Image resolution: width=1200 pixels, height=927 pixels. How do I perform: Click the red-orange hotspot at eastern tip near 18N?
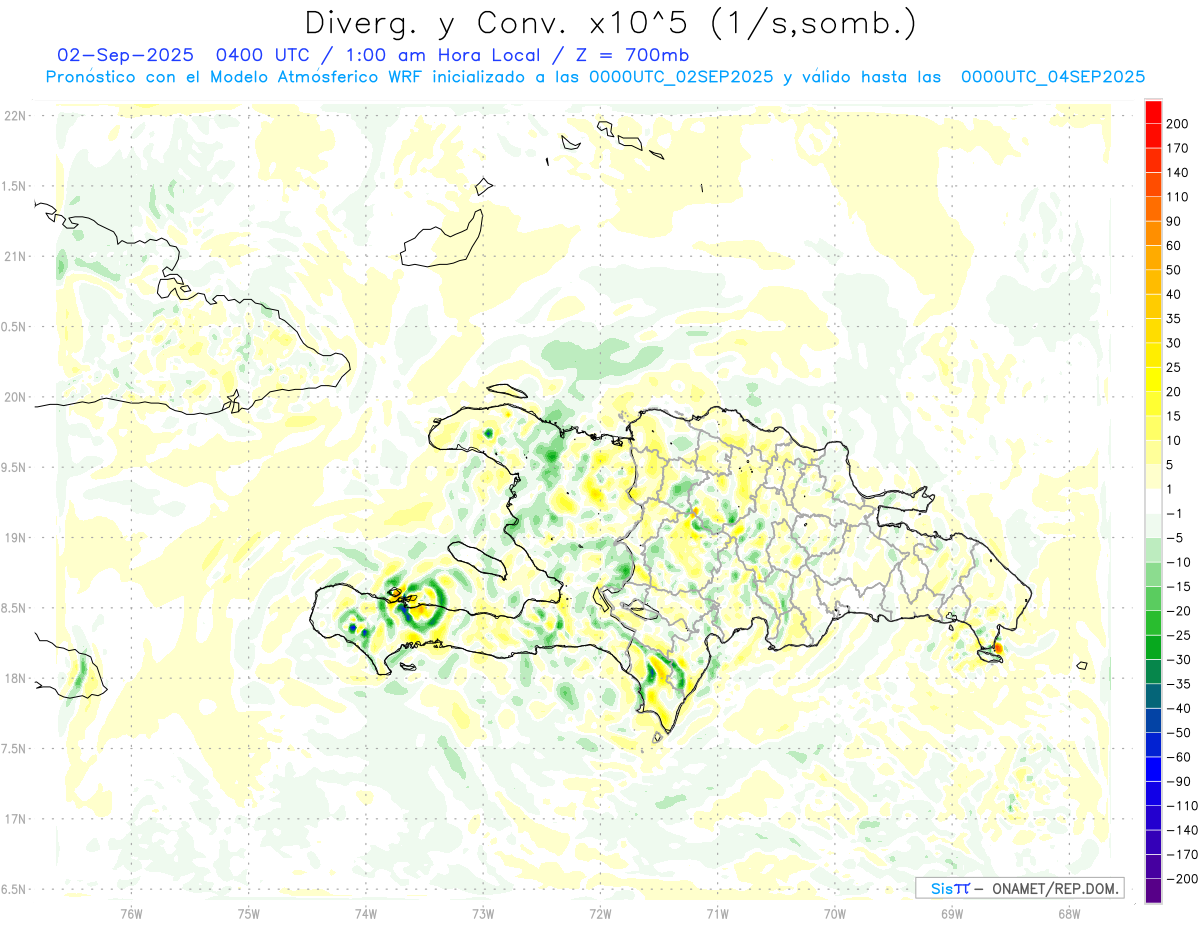[997, 649]
